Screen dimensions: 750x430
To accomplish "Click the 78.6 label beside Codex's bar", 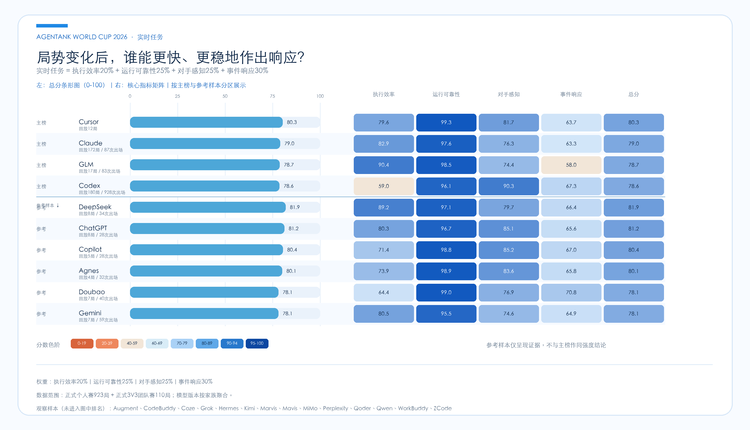I will [288, 186].
